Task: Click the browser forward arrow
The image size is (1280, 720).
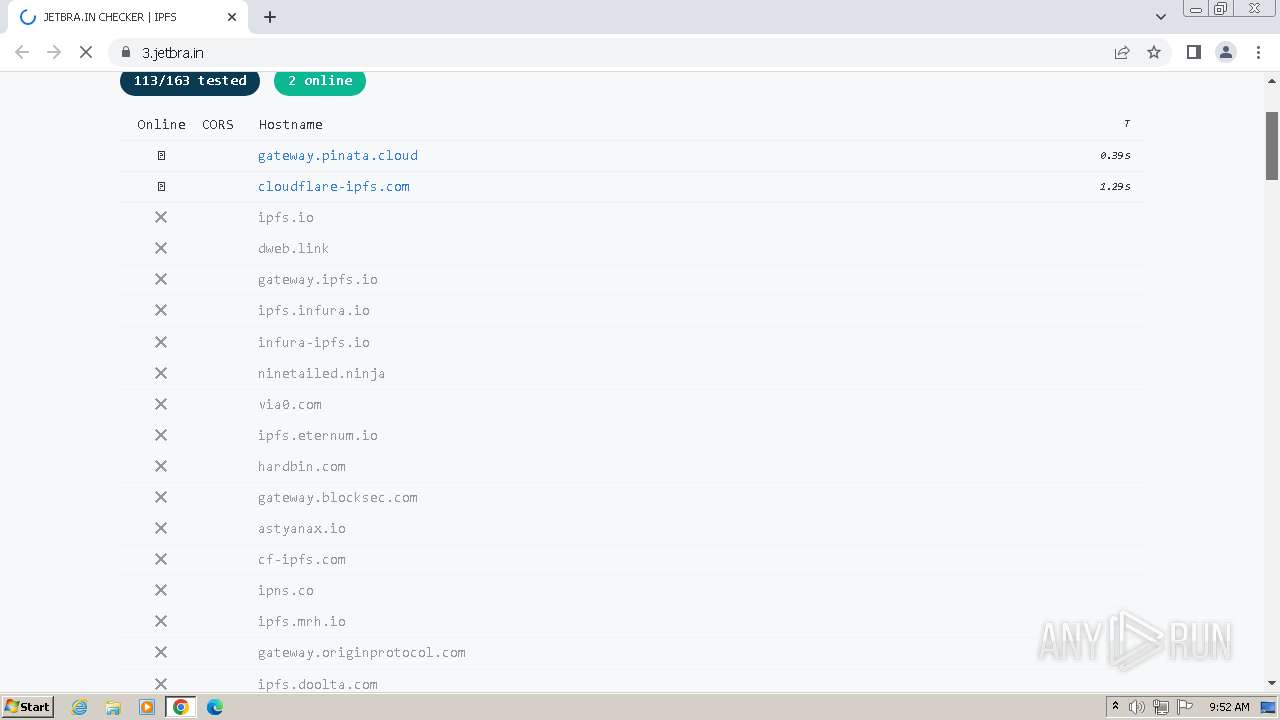Action: coord(54,52)
